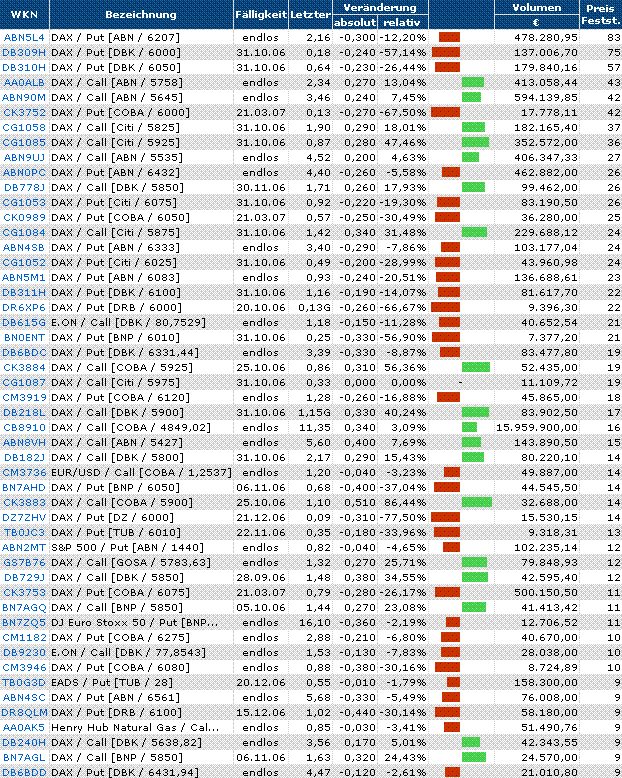
Task: Follow the CK3883 WKN link
Action: 24,503
